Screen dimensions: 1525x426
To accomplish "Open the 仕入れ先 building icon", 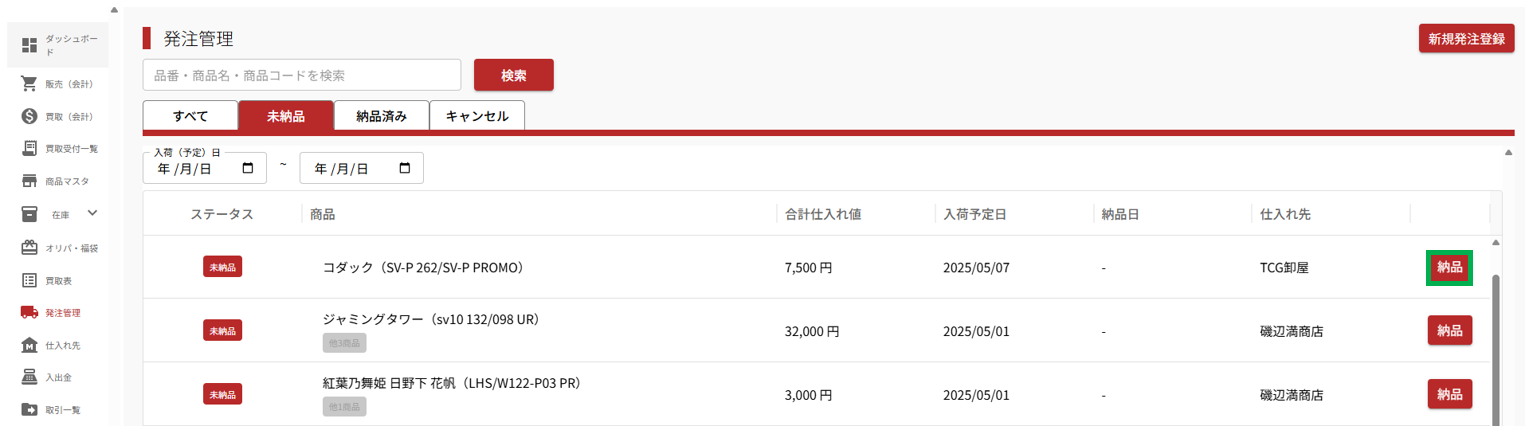I will coord(29,345).
